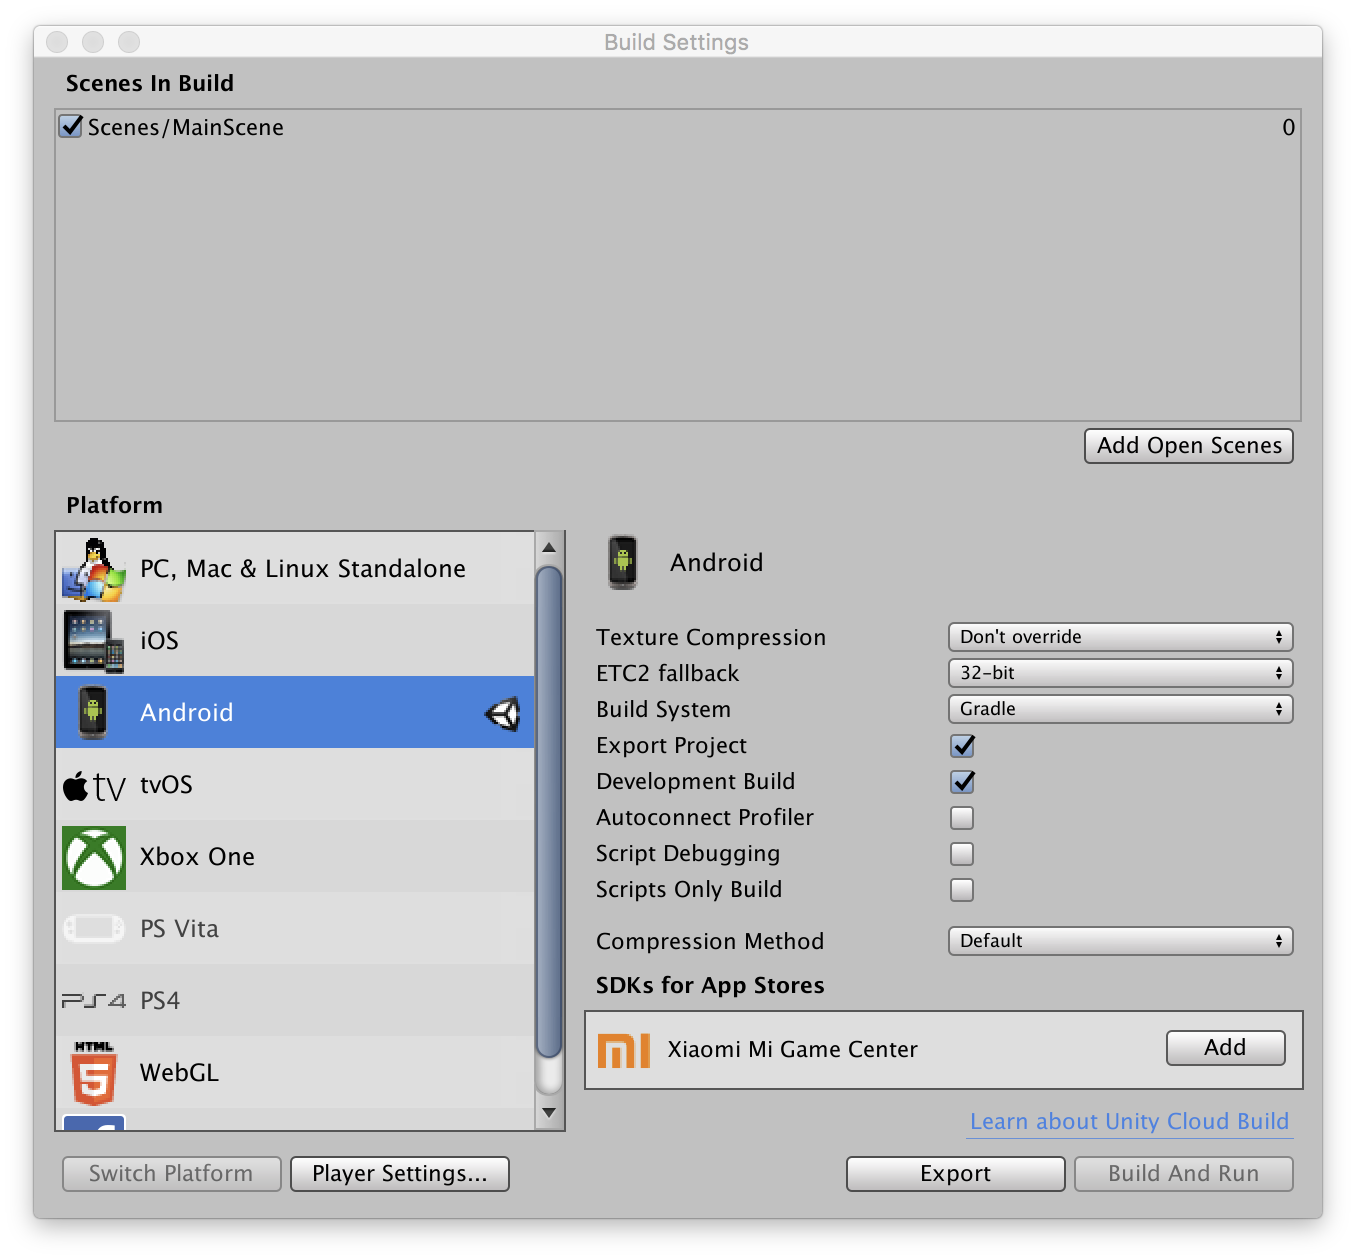Disable Export Project
This screenshot has height=1260, width=1356.
(x=961, y=746)
